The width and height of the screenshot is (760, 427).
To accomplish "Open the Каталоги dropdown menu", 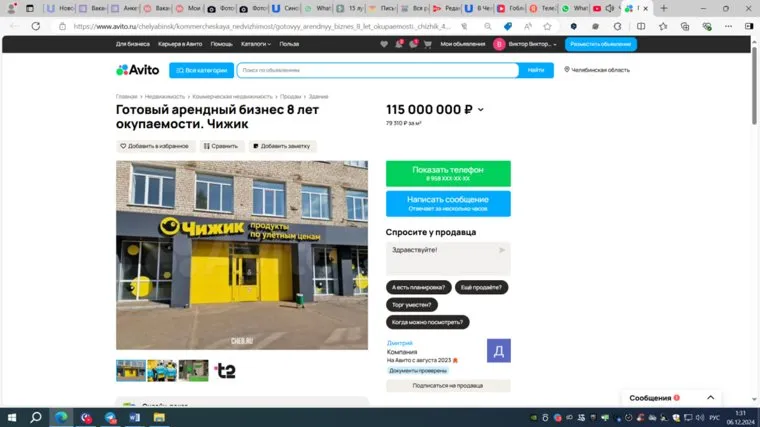I will point(256,44).
